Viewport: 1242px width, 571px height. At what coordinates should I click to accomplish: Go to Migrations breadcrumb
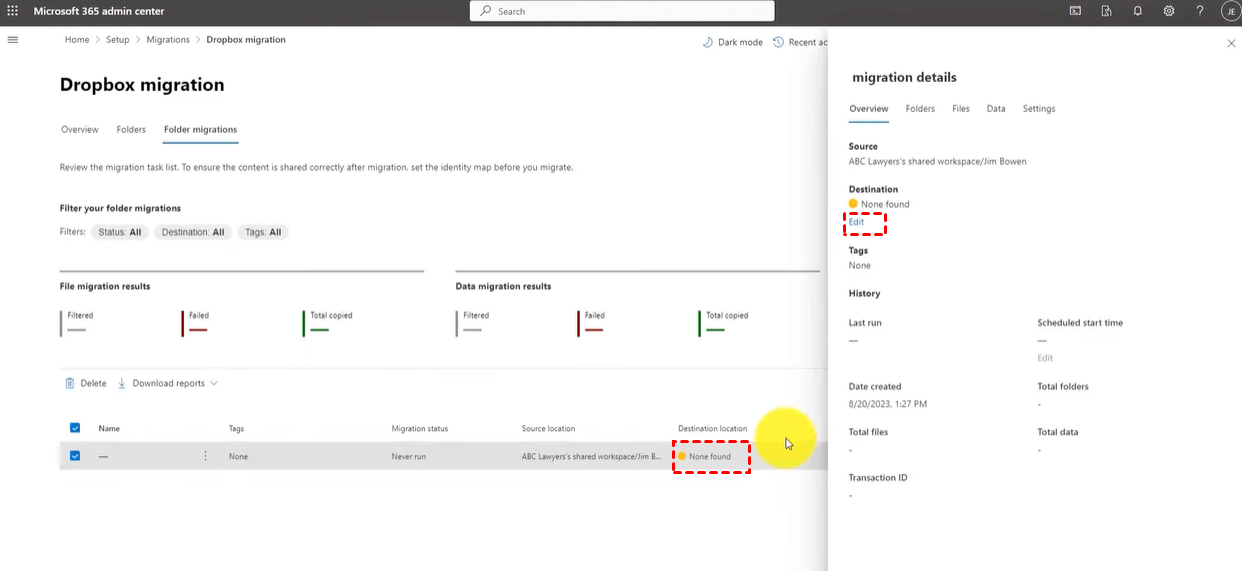[x=168, y=40]
